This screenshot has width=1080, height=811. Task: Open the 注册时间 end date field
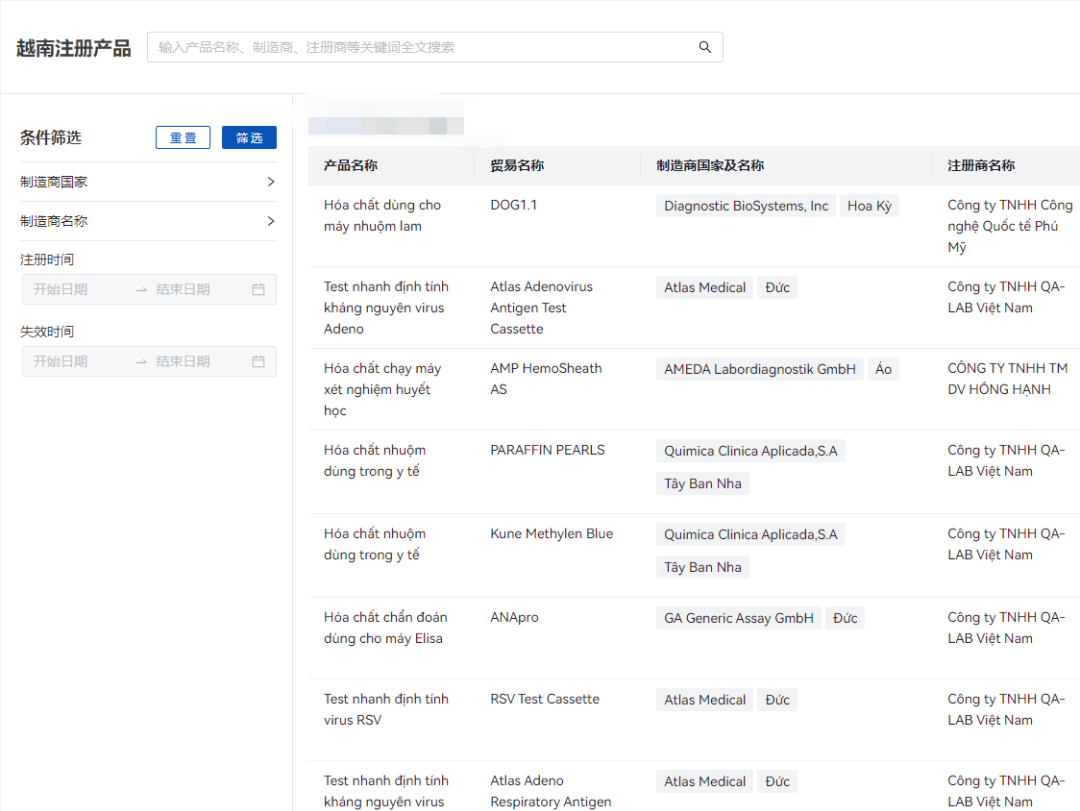click(x=196, y=289)
